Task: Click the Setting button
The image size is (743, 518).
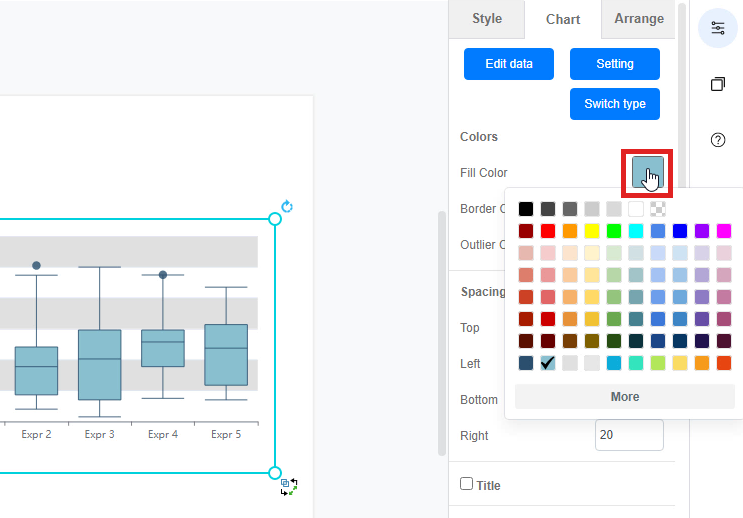Action: (615, 64)
